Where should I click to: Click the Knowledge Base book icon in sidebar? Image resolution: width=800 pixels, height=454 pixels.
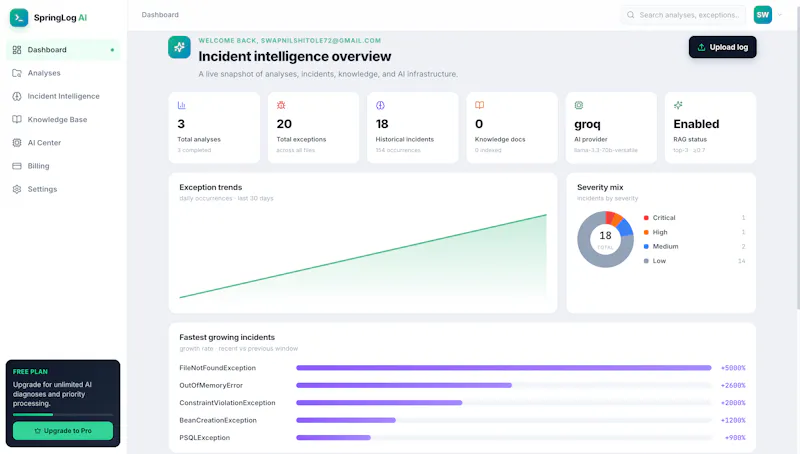click(17, 119)
